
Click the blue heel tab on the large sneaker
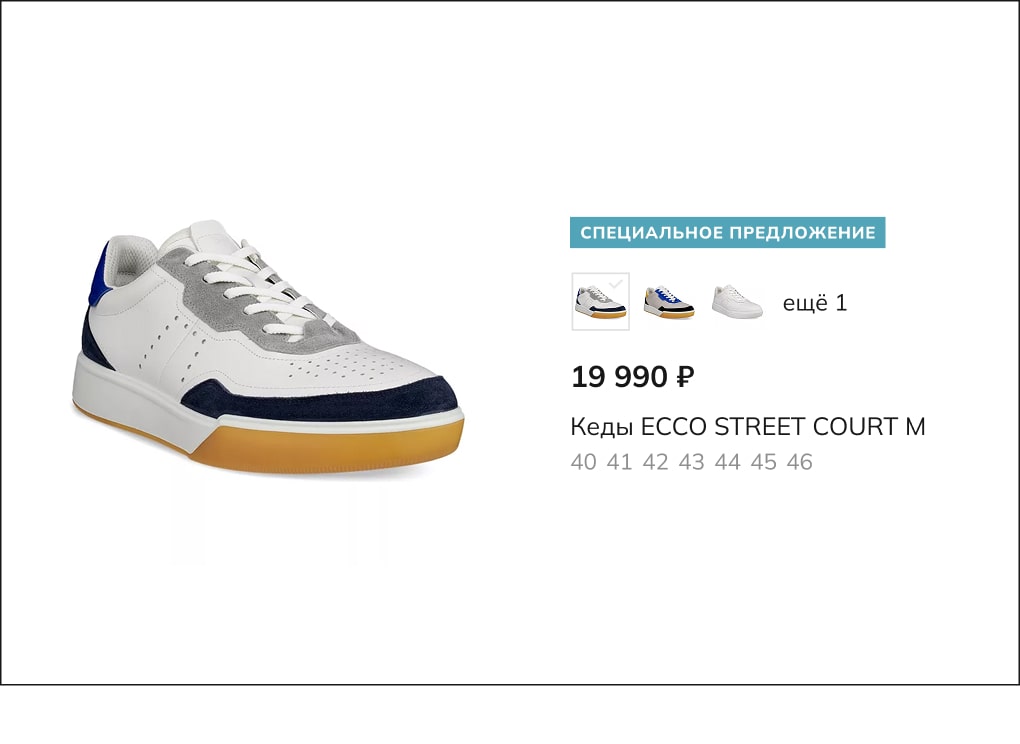[x=99, y=274]
